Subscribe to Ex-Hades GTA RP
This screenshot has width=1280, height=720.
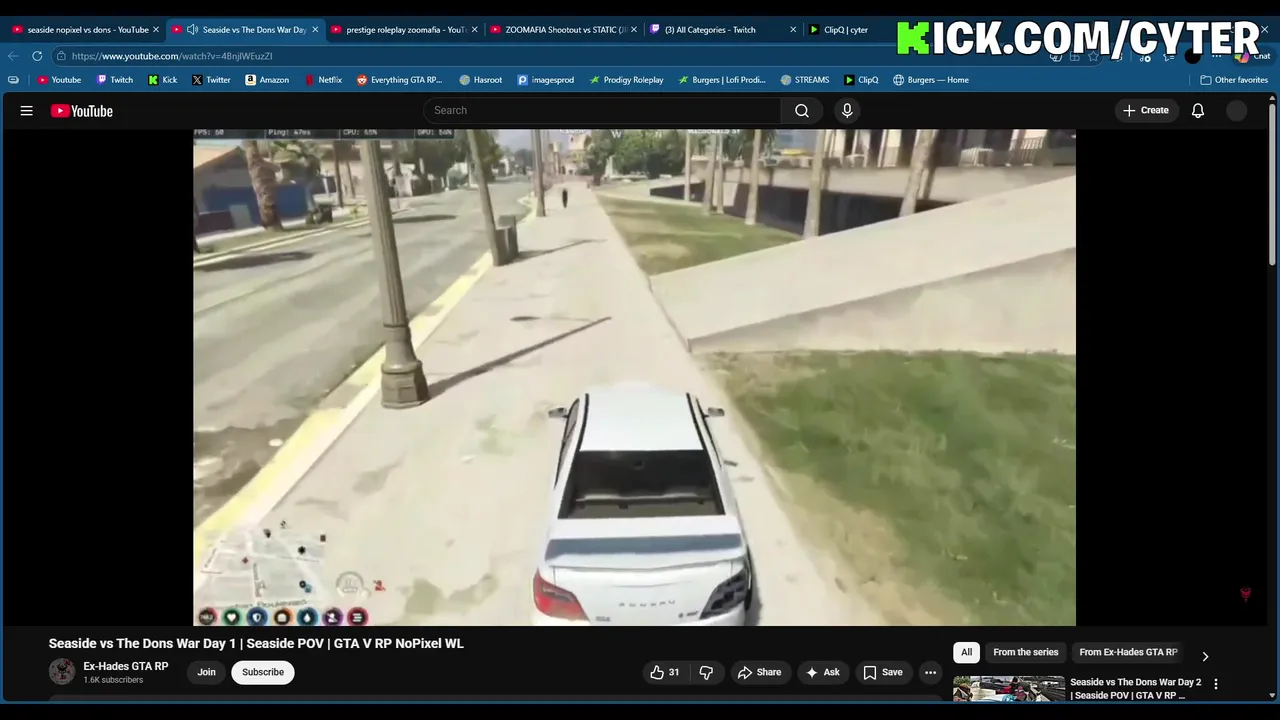click(x=263, y=672)
